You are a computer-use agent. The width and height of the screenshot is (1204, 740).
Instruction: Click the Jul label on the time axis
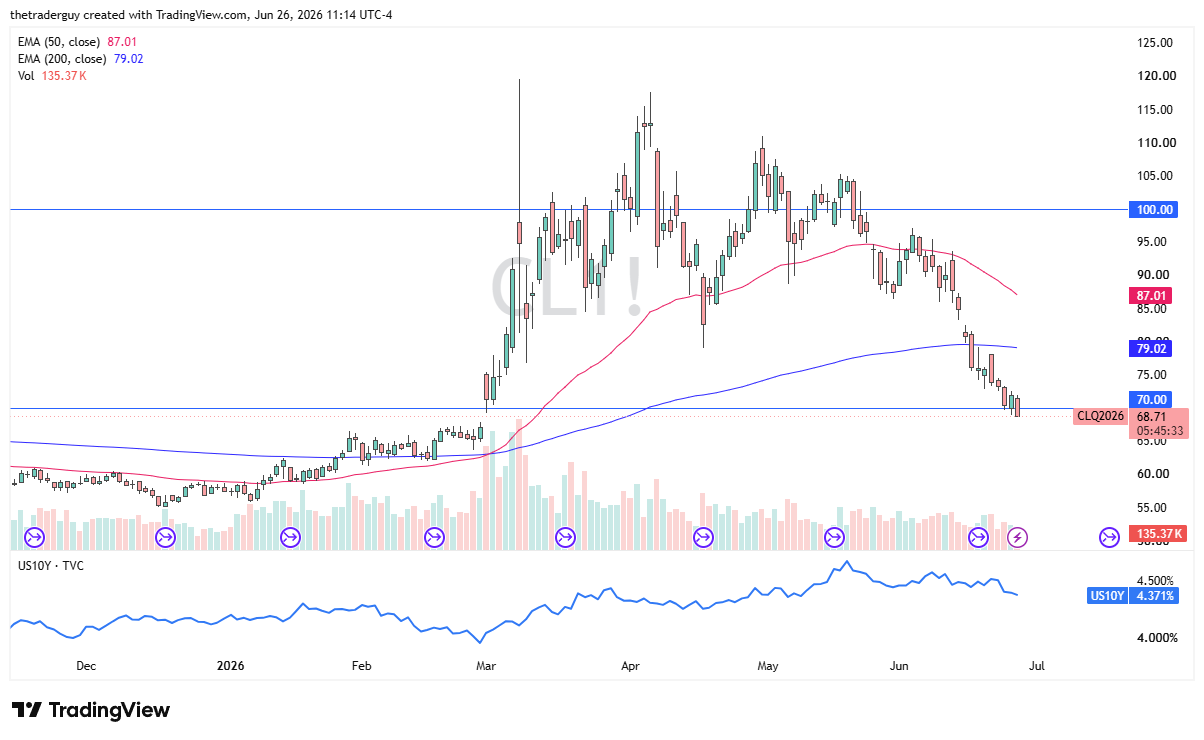click(x=1037, y=666)
